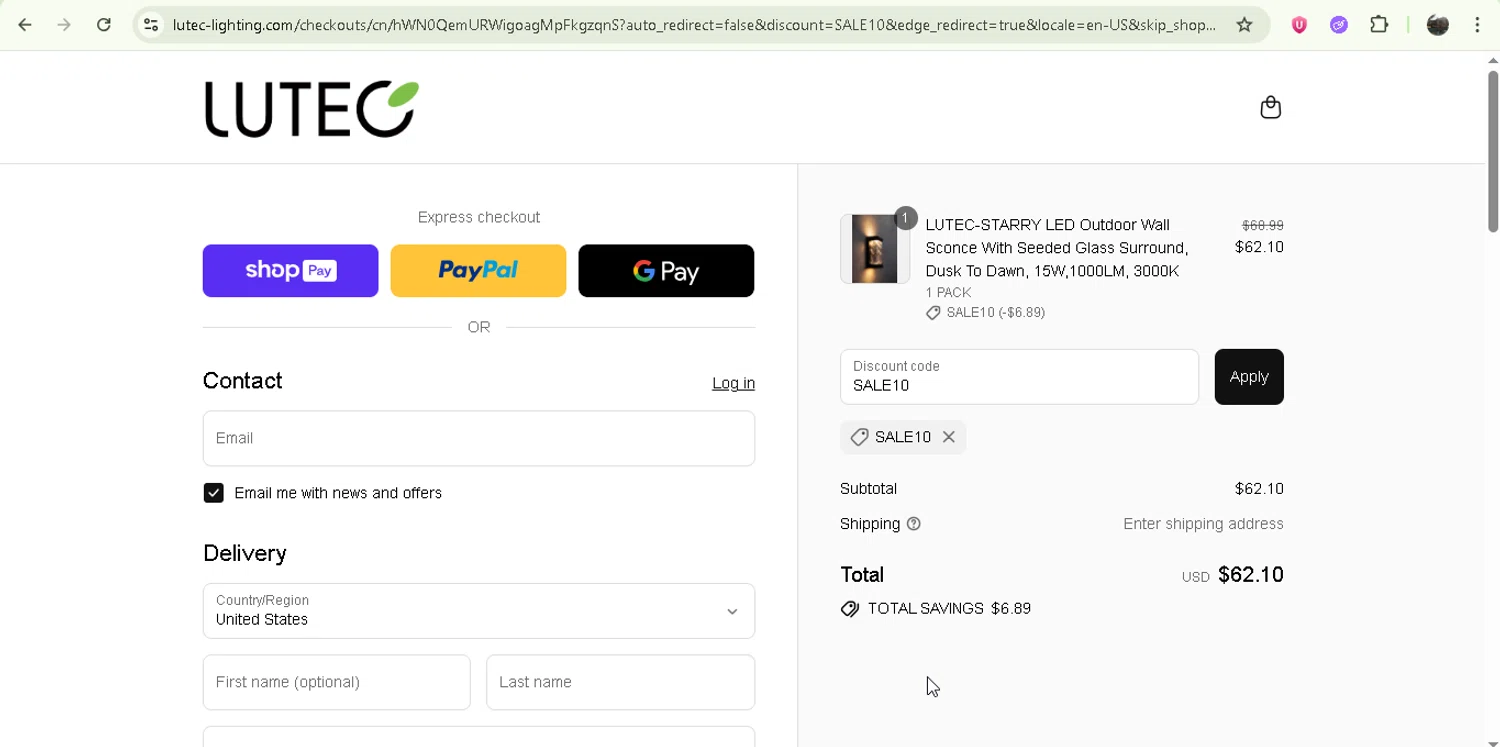The image size is (1500, 747).
Task: Reload the checkout page
Action: (x=104, y=25)
